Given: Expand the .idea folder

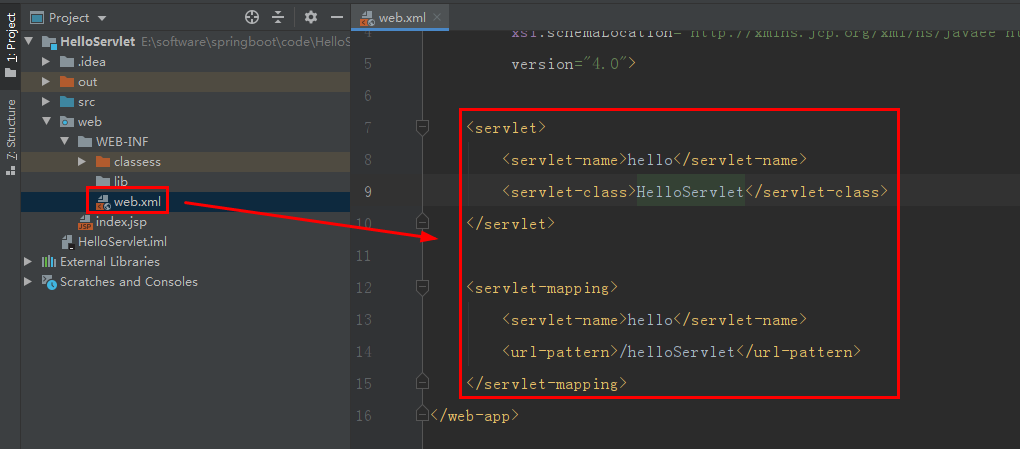Looking at the screenshot, I should click(46, 62).
